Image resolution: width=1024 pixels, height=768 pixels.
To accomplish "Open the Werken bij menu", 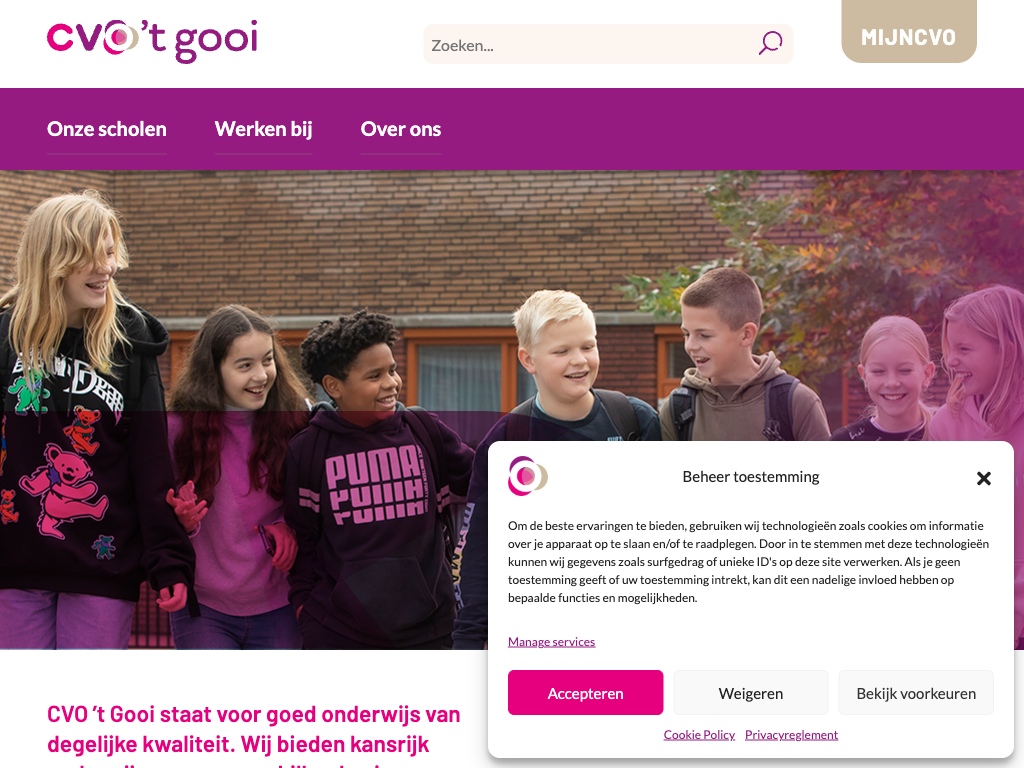I will coord(263,129).
